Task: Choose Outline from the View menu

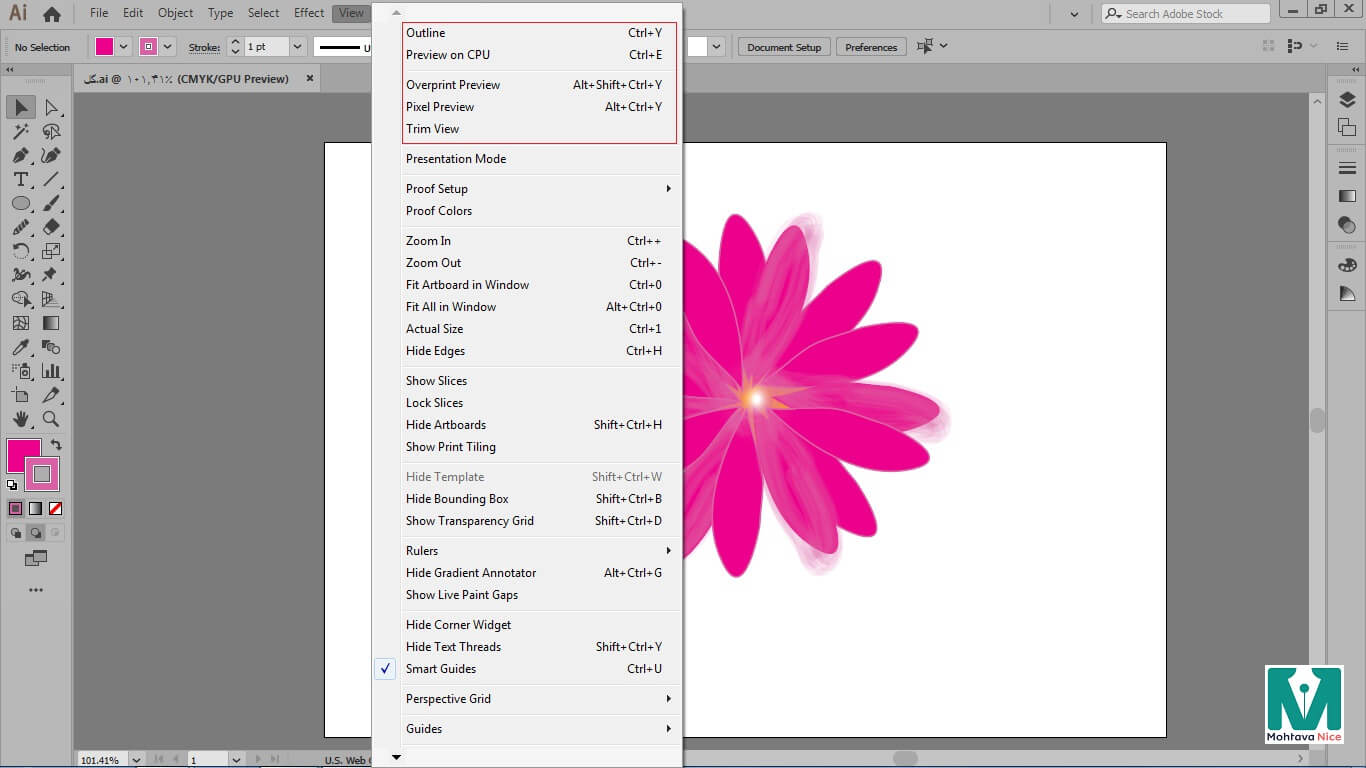Action: [426, 33]
